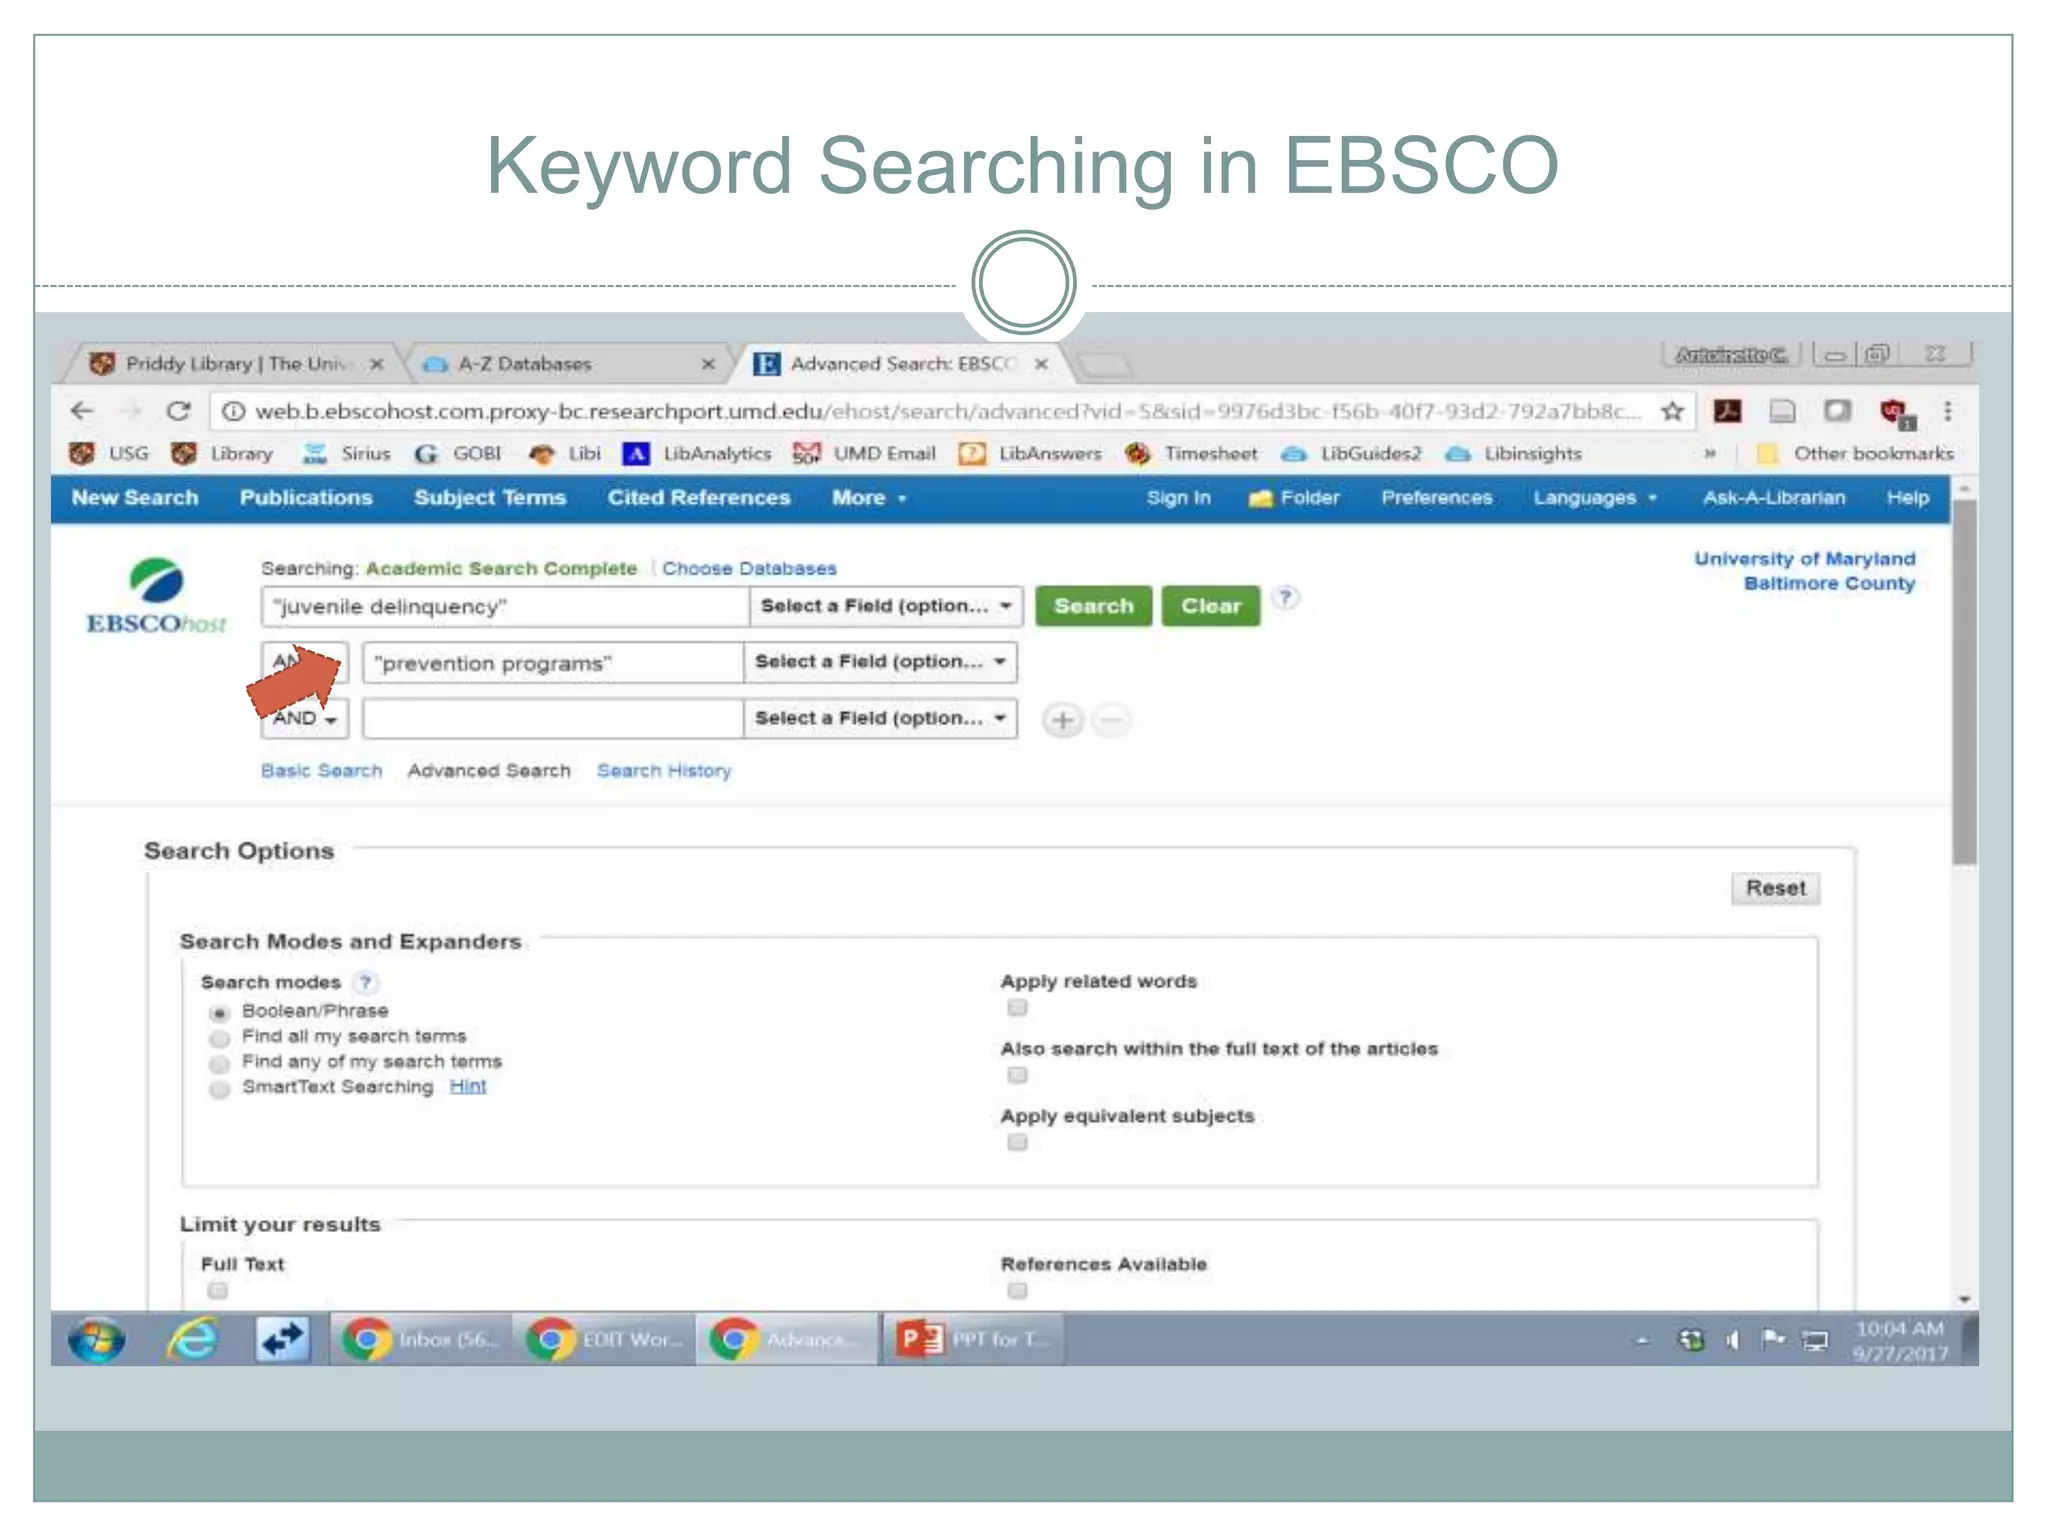
Task: Open the Adobe PDF extension icon
Action: click(1727, 411)
